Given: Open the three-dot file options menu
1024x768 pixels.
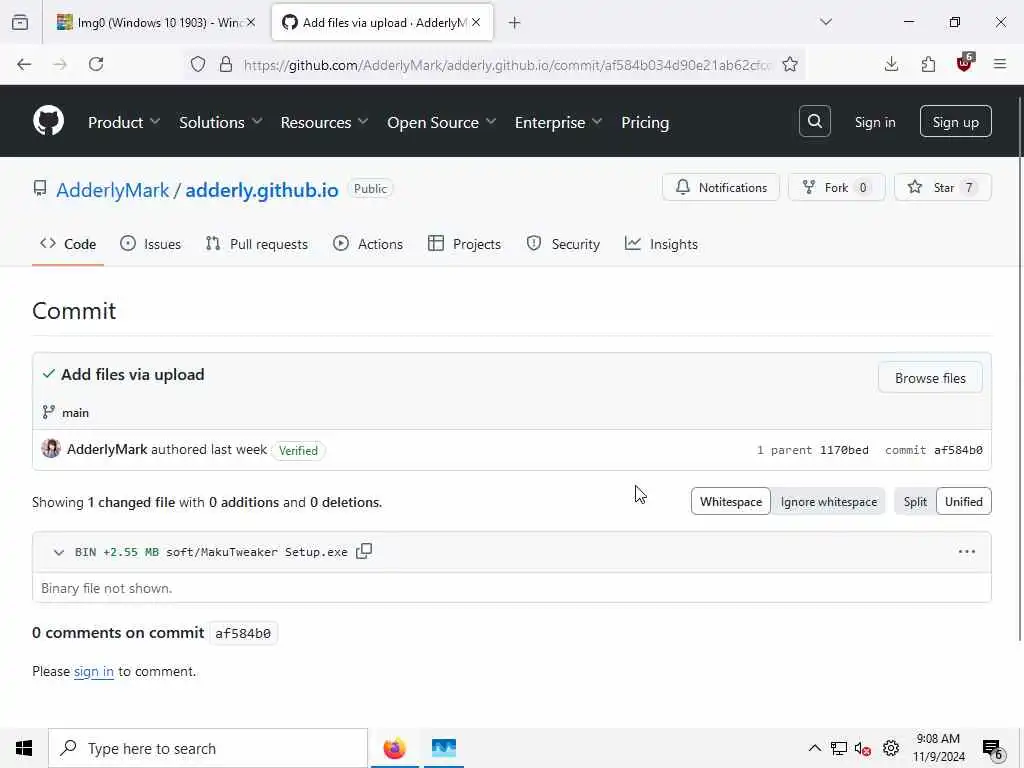Looking at the screenshot, I should pyautogui.click(x=967, y=552).
